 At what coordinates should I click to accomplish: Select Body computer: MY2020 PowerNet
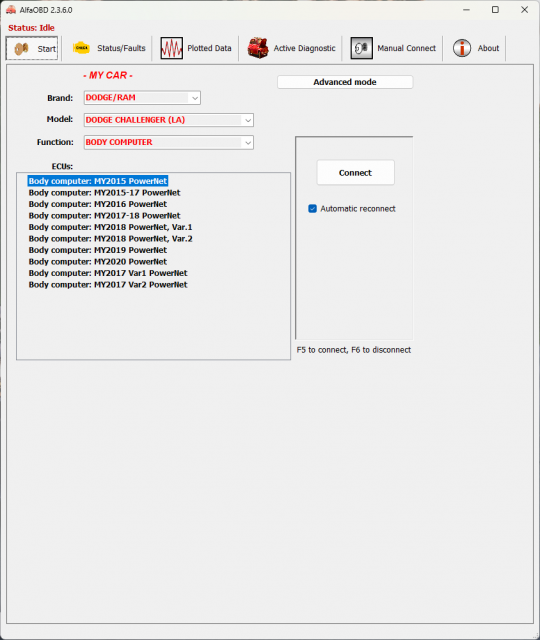pos(98,262)
